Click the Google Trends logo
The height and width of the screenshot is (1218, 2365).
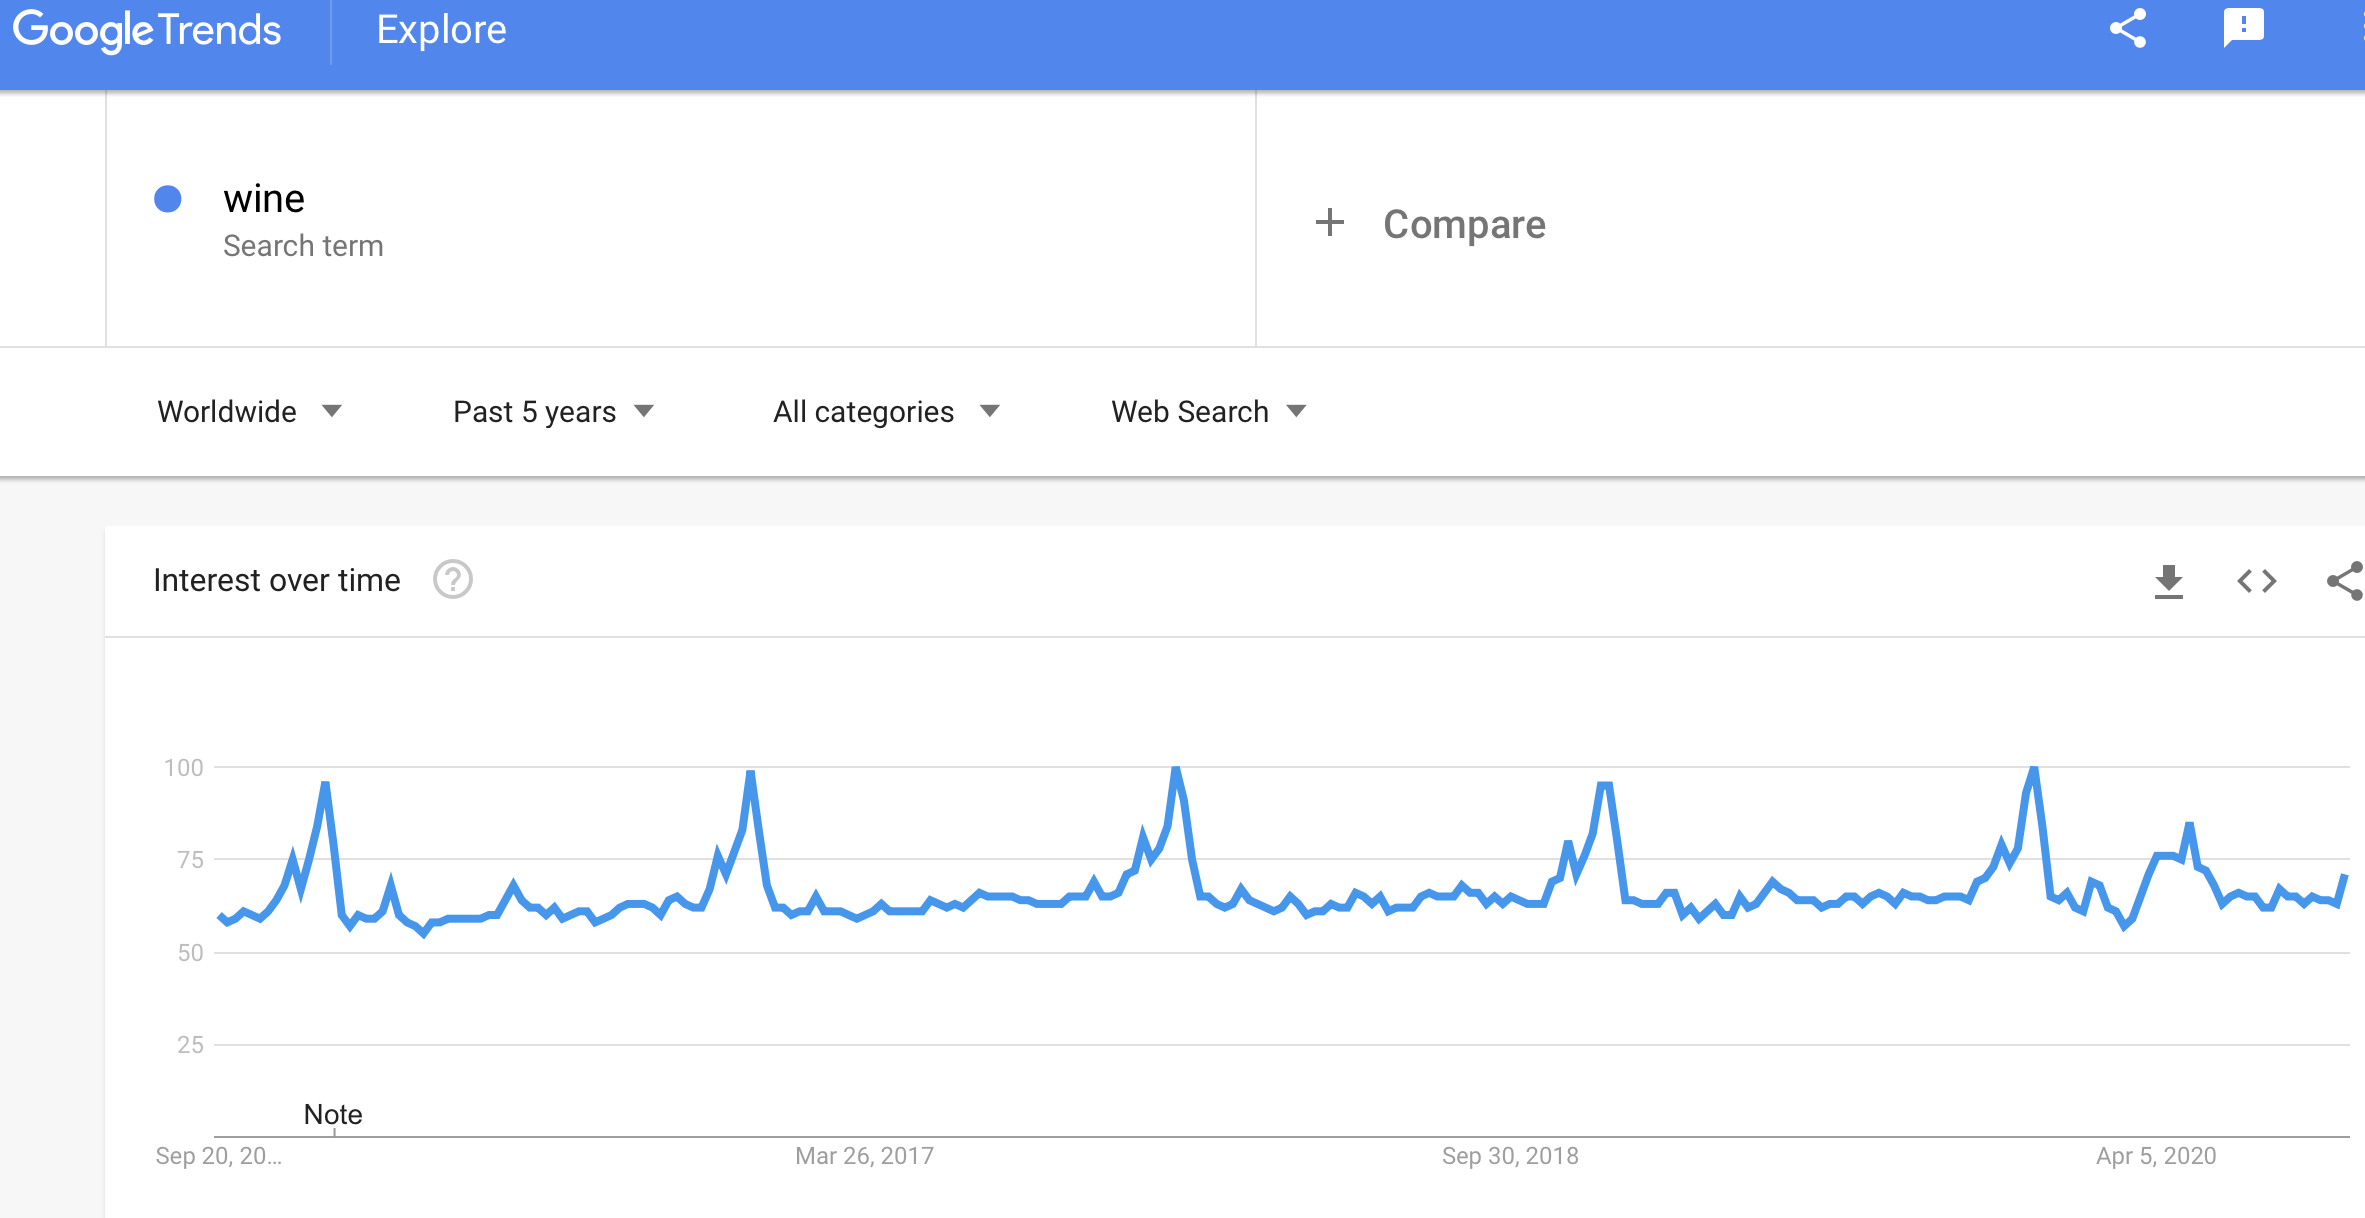(x=147, y=30)
